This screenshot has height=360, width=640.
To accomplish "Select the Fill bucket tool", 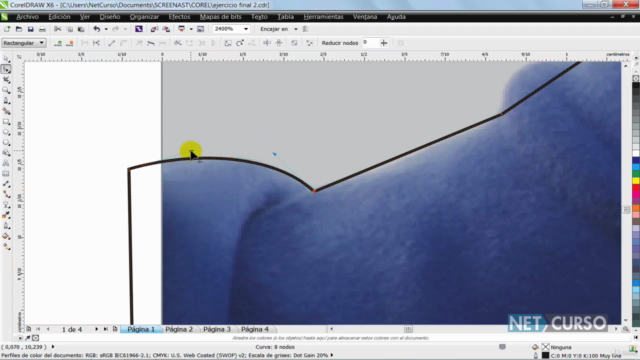I will (6, 236).
